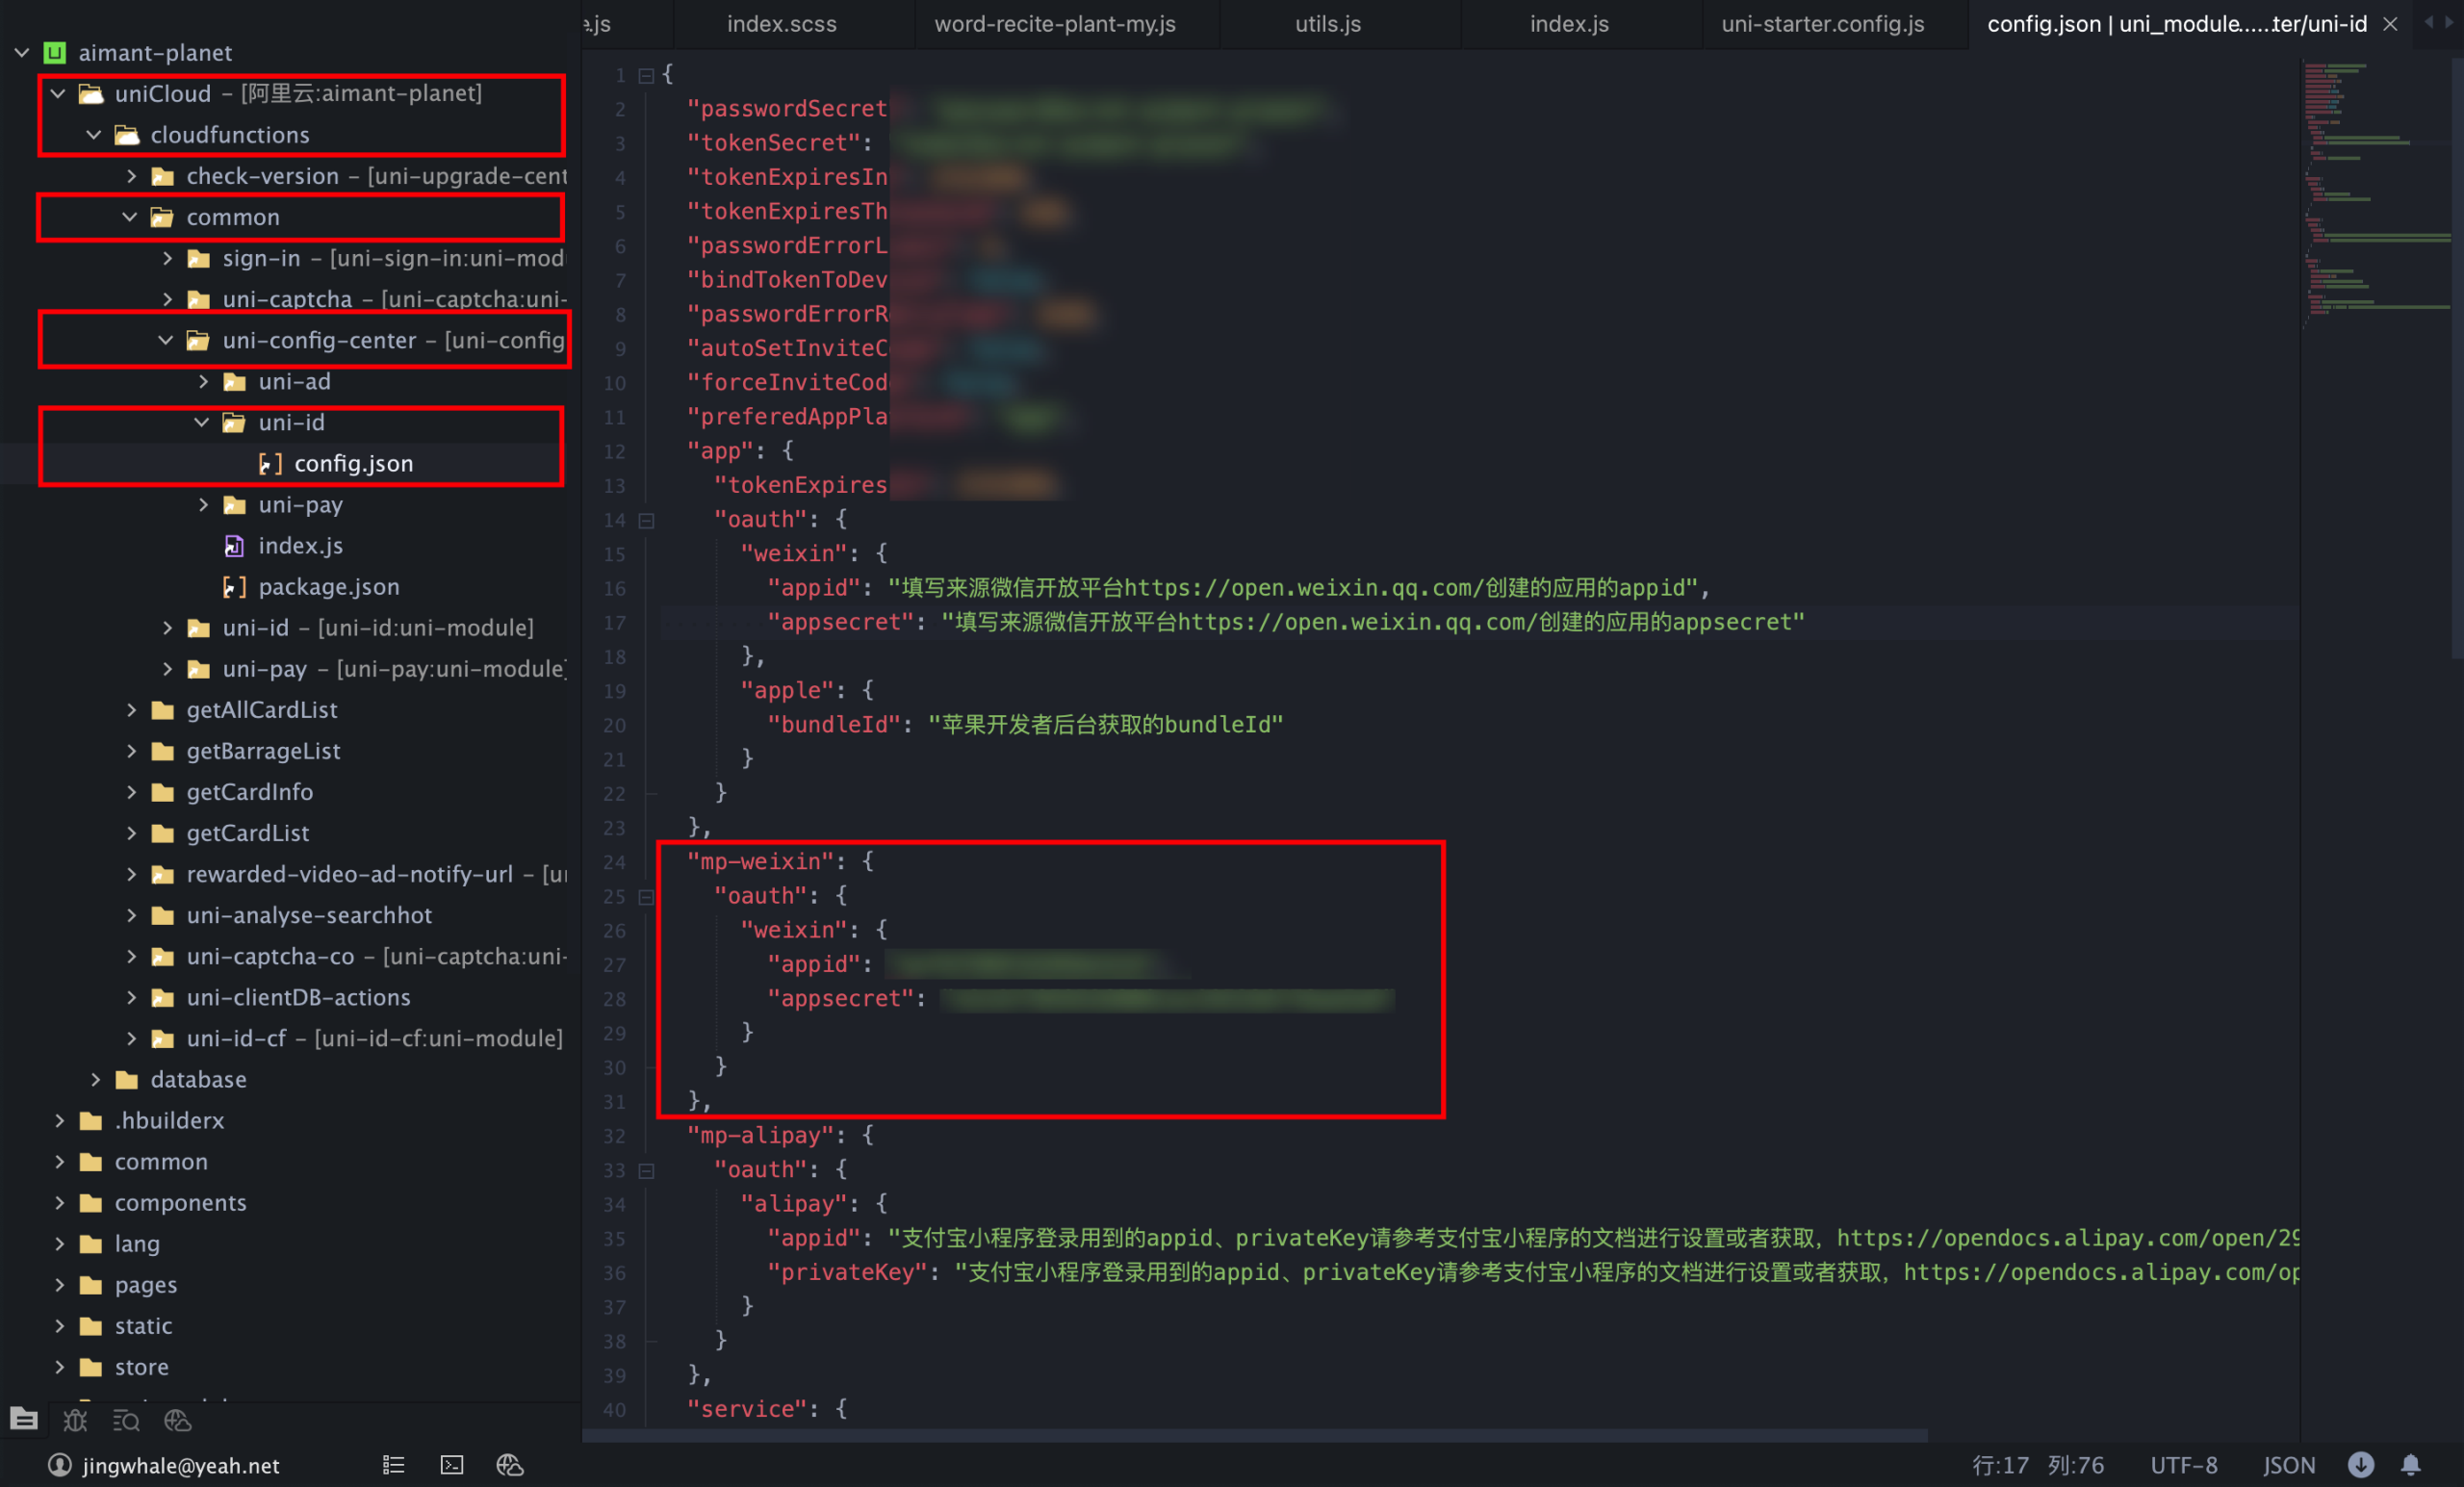Open the cloud web console icon in bottom toolbar
The height and width of the screenshot is (1487, 2464).
177,1420
